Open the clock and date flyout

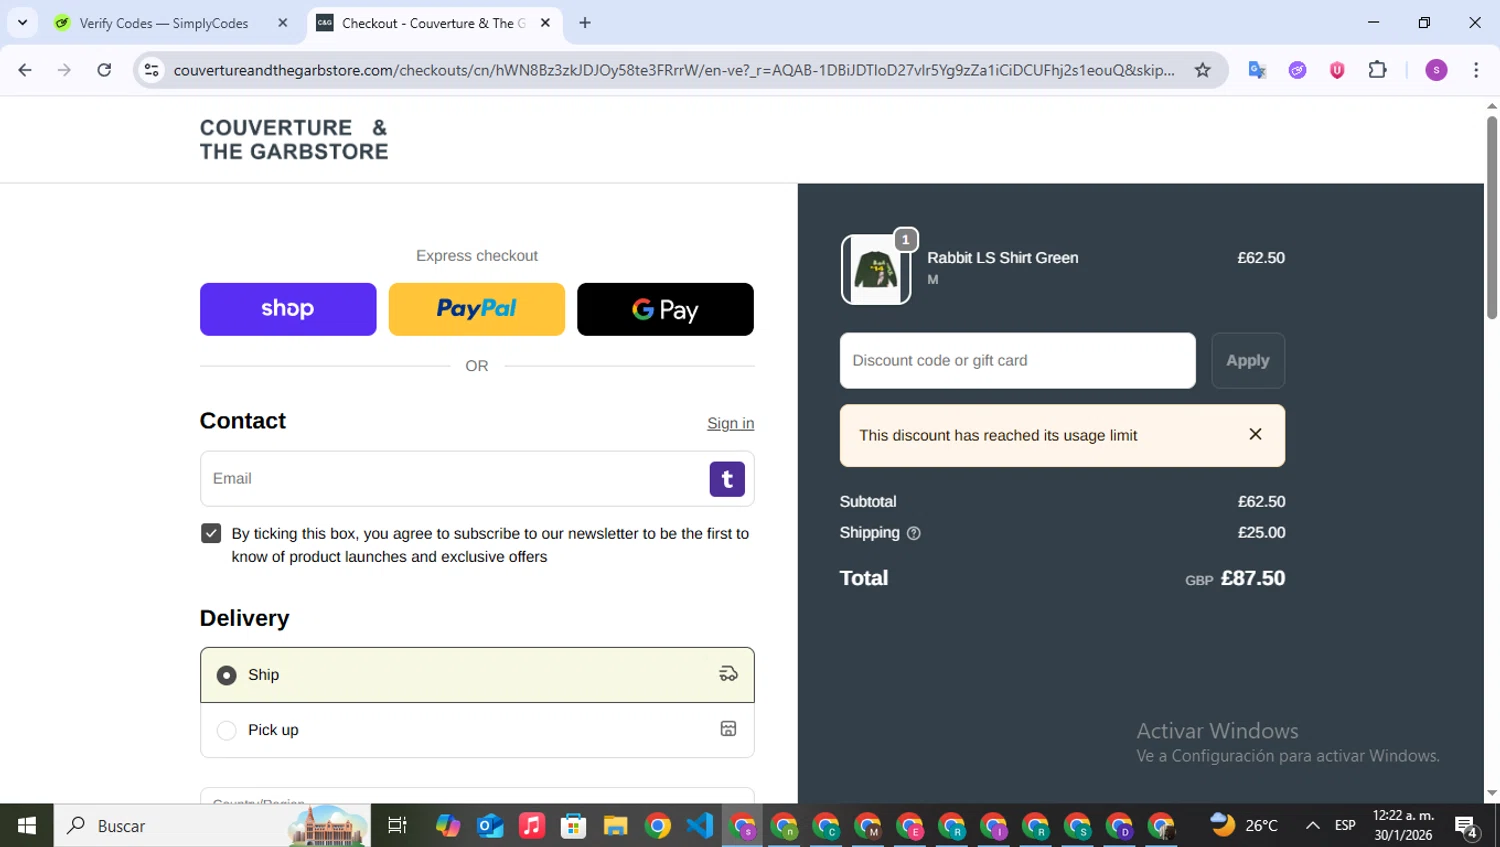(x=1403, y=826)
